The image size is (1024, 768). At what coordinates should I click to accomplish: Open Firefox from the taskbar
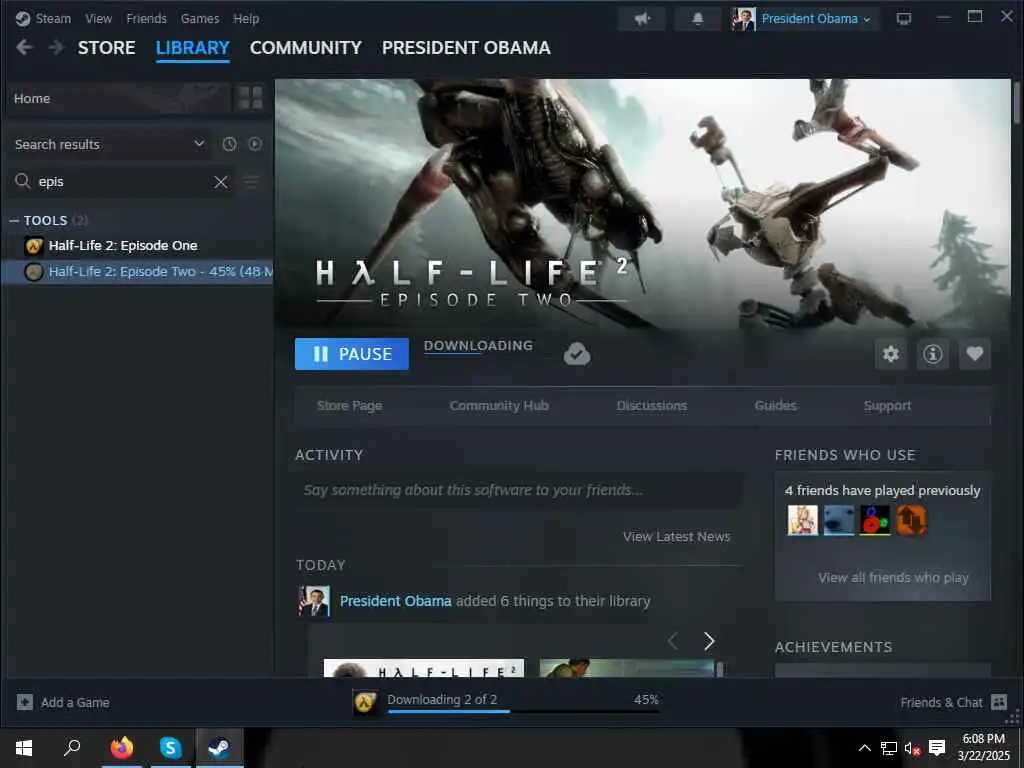pyautogui.click(x=121, y=748)
